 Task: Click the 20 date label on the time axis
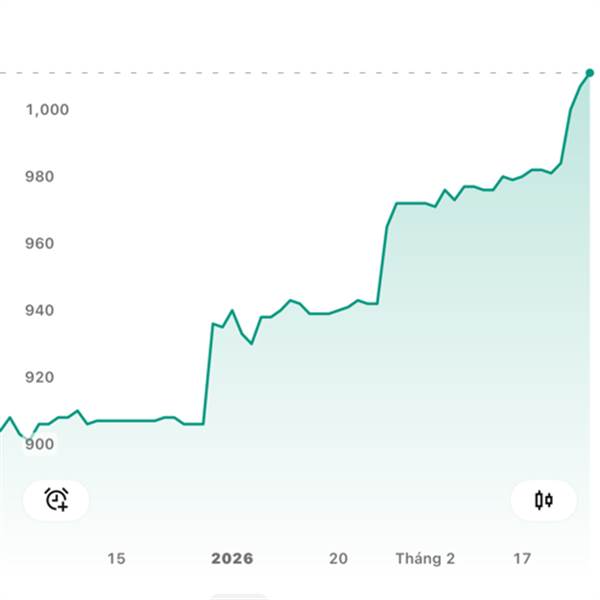(x=339, y=558)
